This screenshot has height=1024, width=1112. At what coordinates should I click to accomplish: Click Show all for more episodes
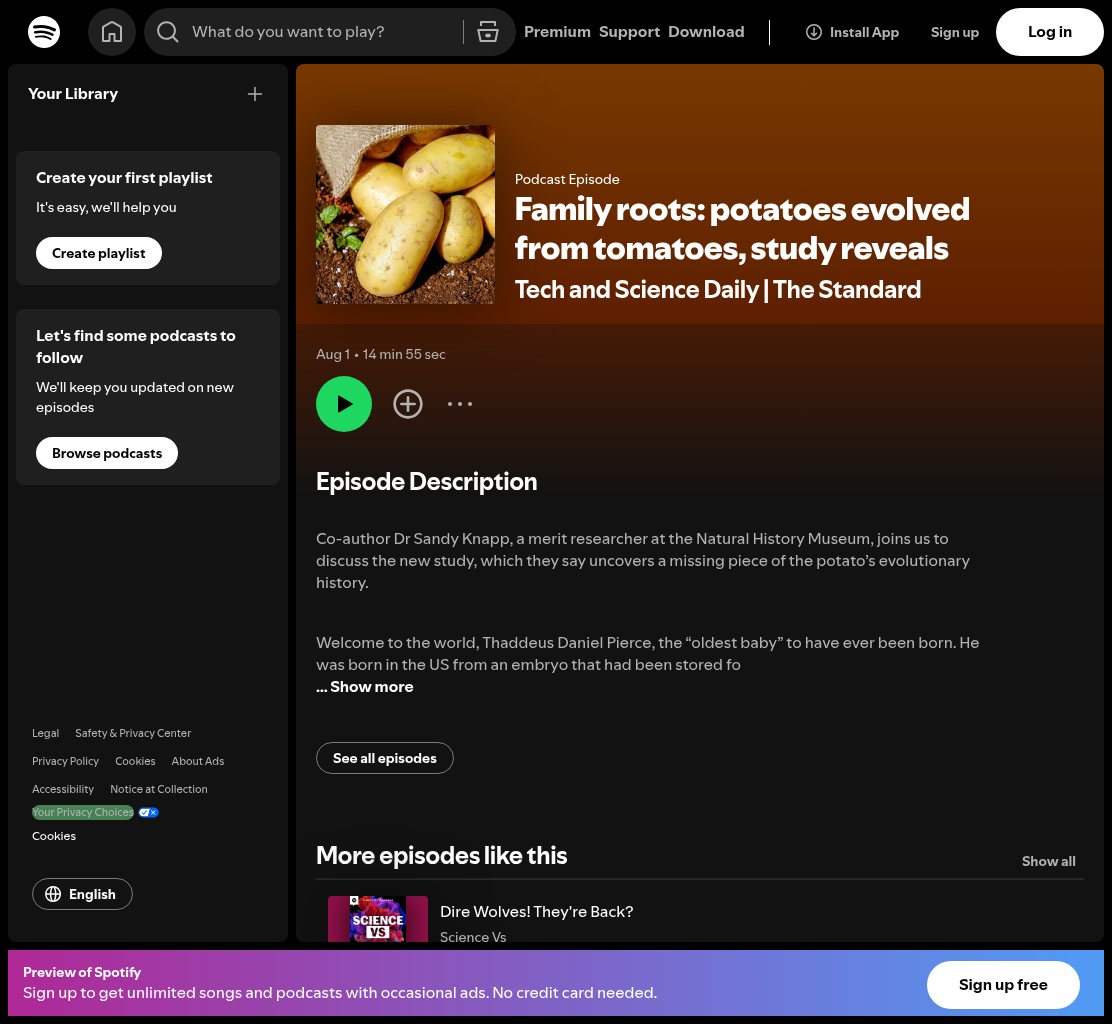point(1048,861)
